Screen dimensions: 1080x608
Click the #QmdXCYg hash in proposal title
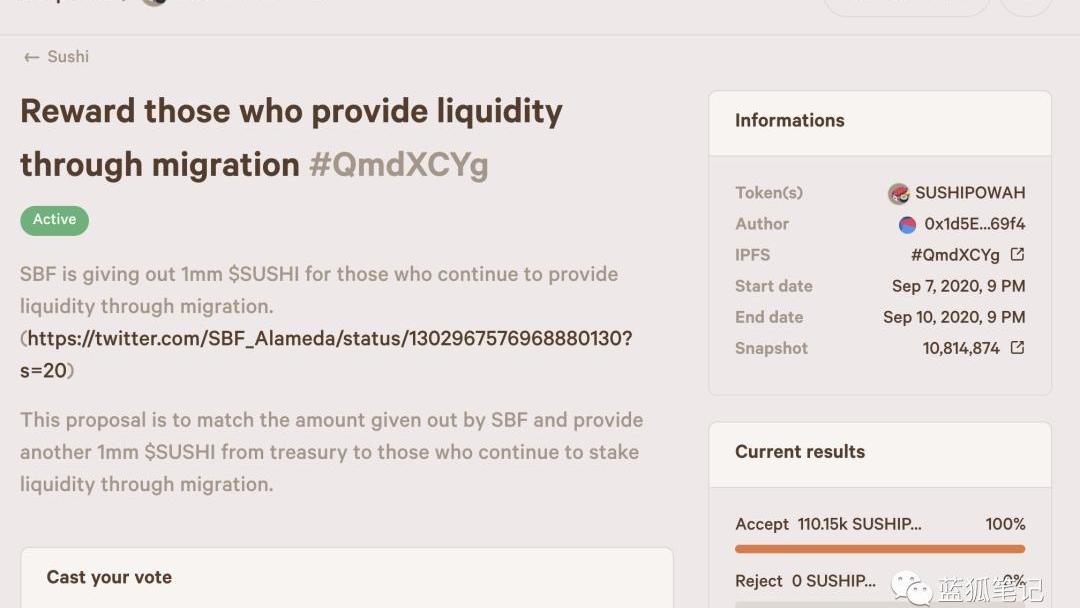point(398,164)
